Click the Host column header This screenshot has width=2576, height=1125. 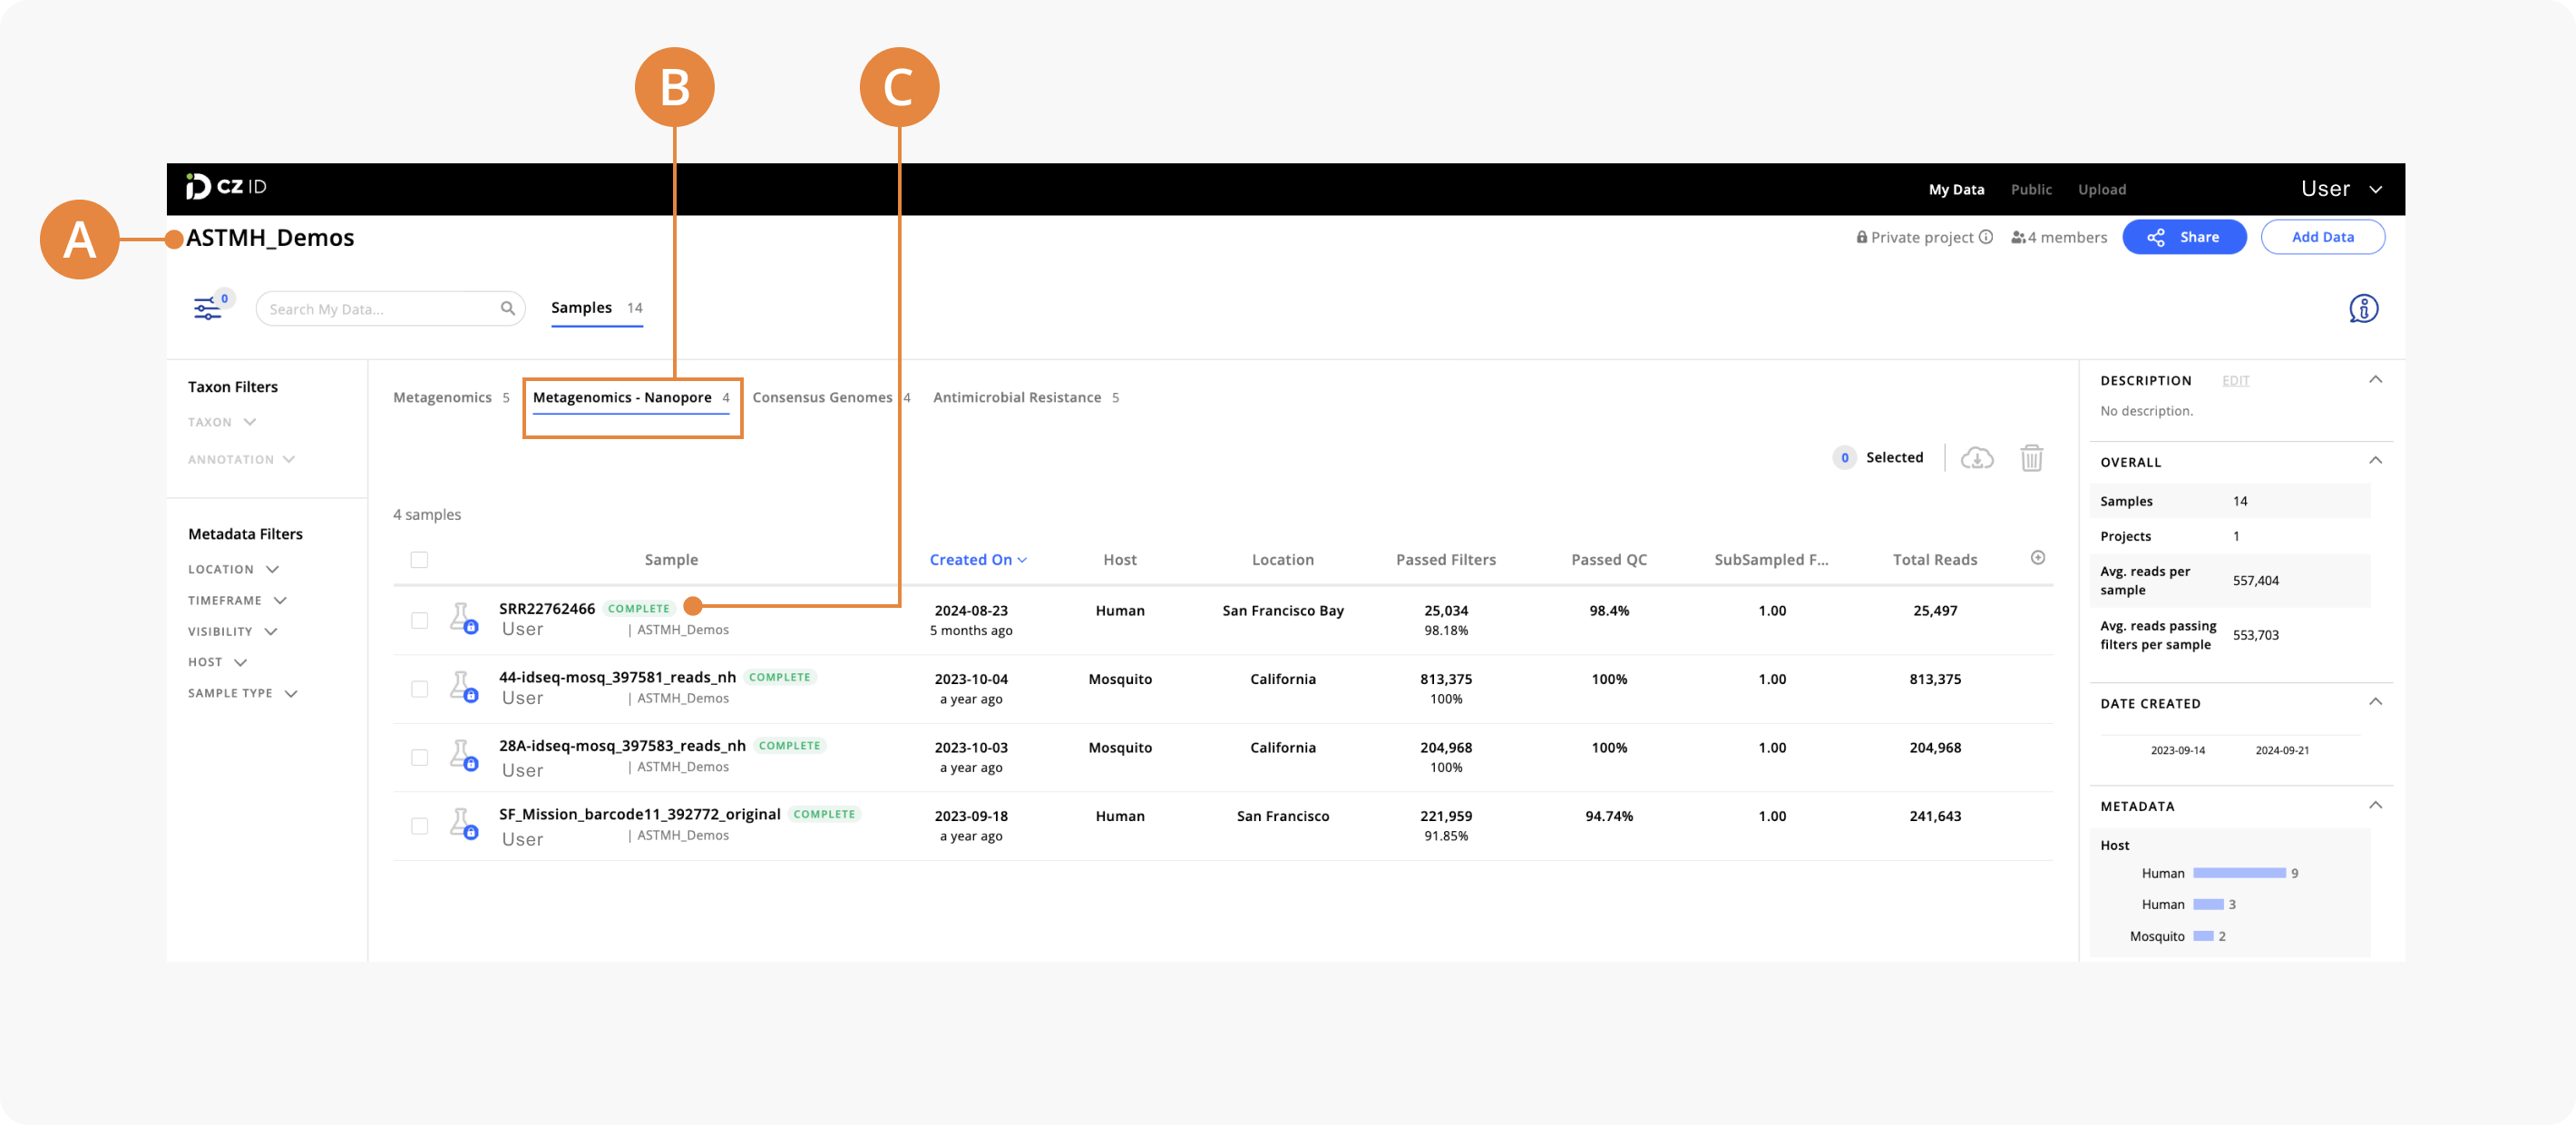tap(1119, 560)
